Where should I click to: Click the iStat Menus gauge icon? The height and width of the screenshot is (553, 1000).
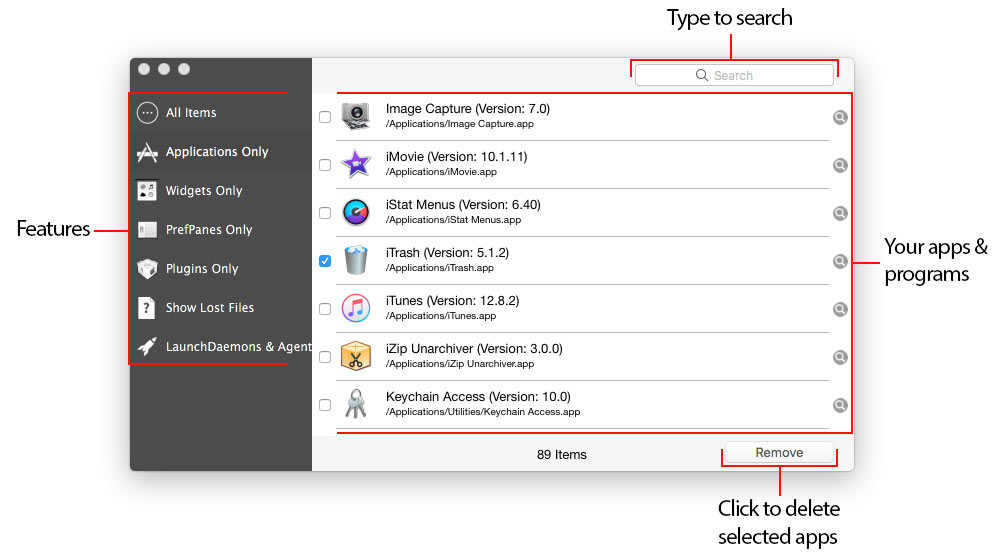tap(356, 212)
